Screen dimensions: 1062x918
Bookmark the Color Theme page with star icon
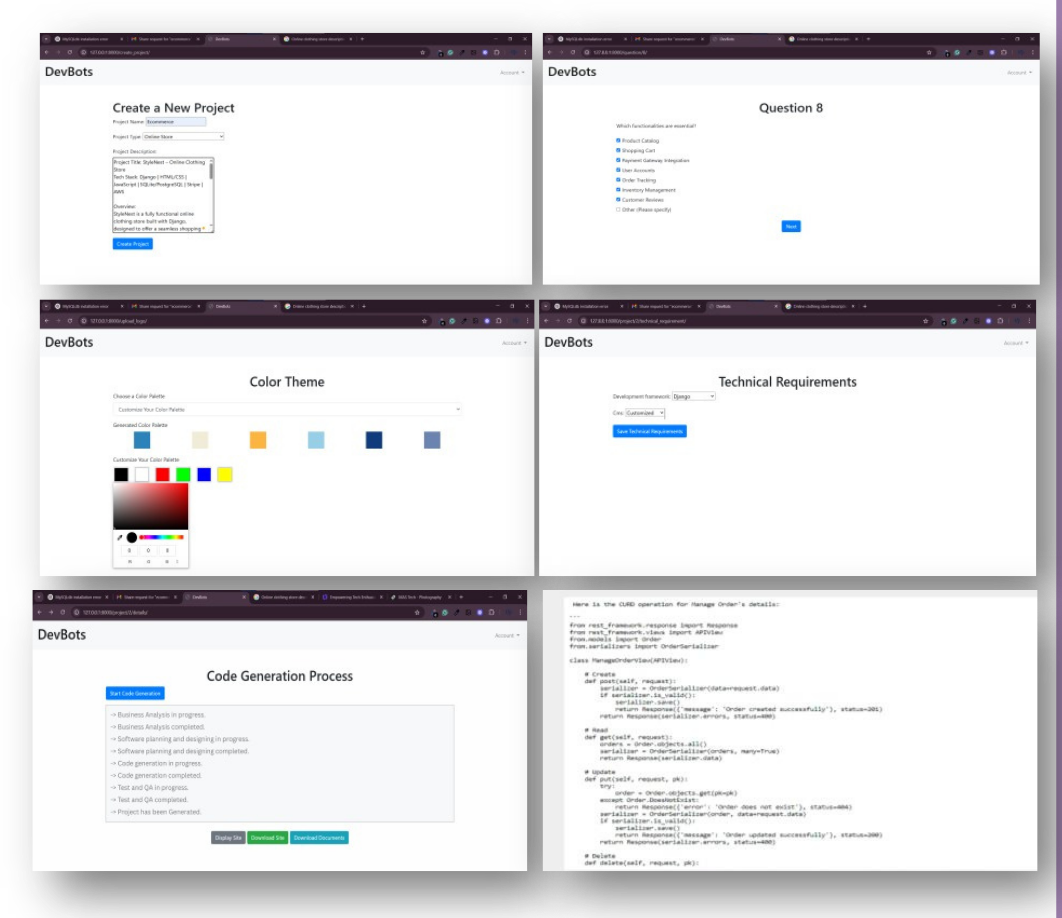pyautogui.click(x=424, y=320)
